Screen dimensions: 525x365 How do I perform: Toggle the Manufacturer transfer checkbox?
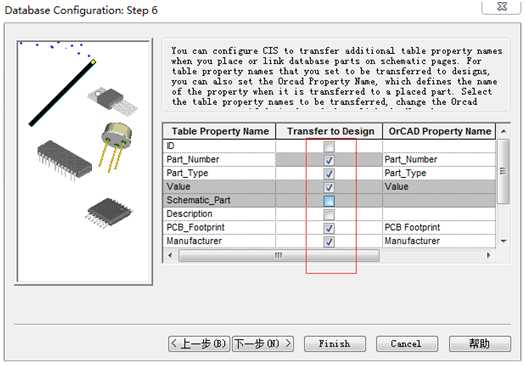329,241
